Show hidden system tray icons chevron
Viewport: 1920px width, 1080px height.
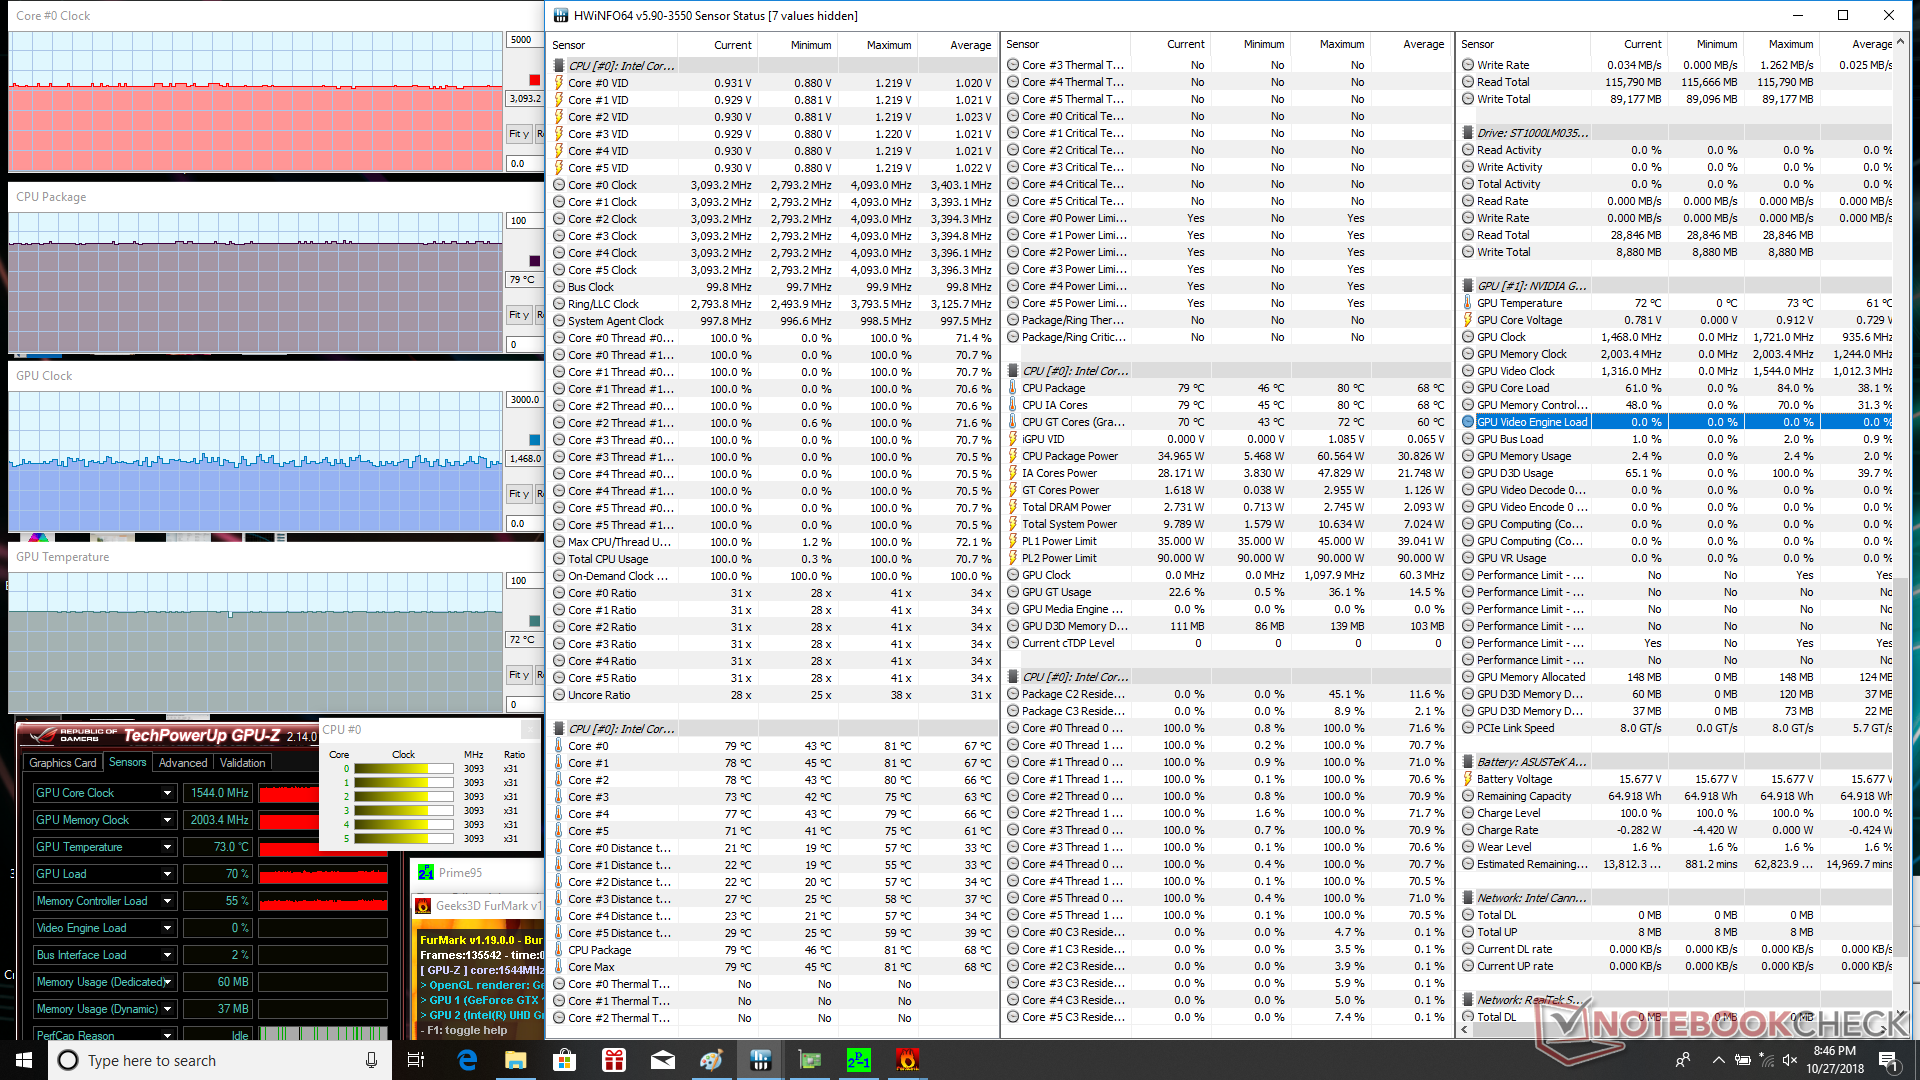(x=1718, y=1060)
